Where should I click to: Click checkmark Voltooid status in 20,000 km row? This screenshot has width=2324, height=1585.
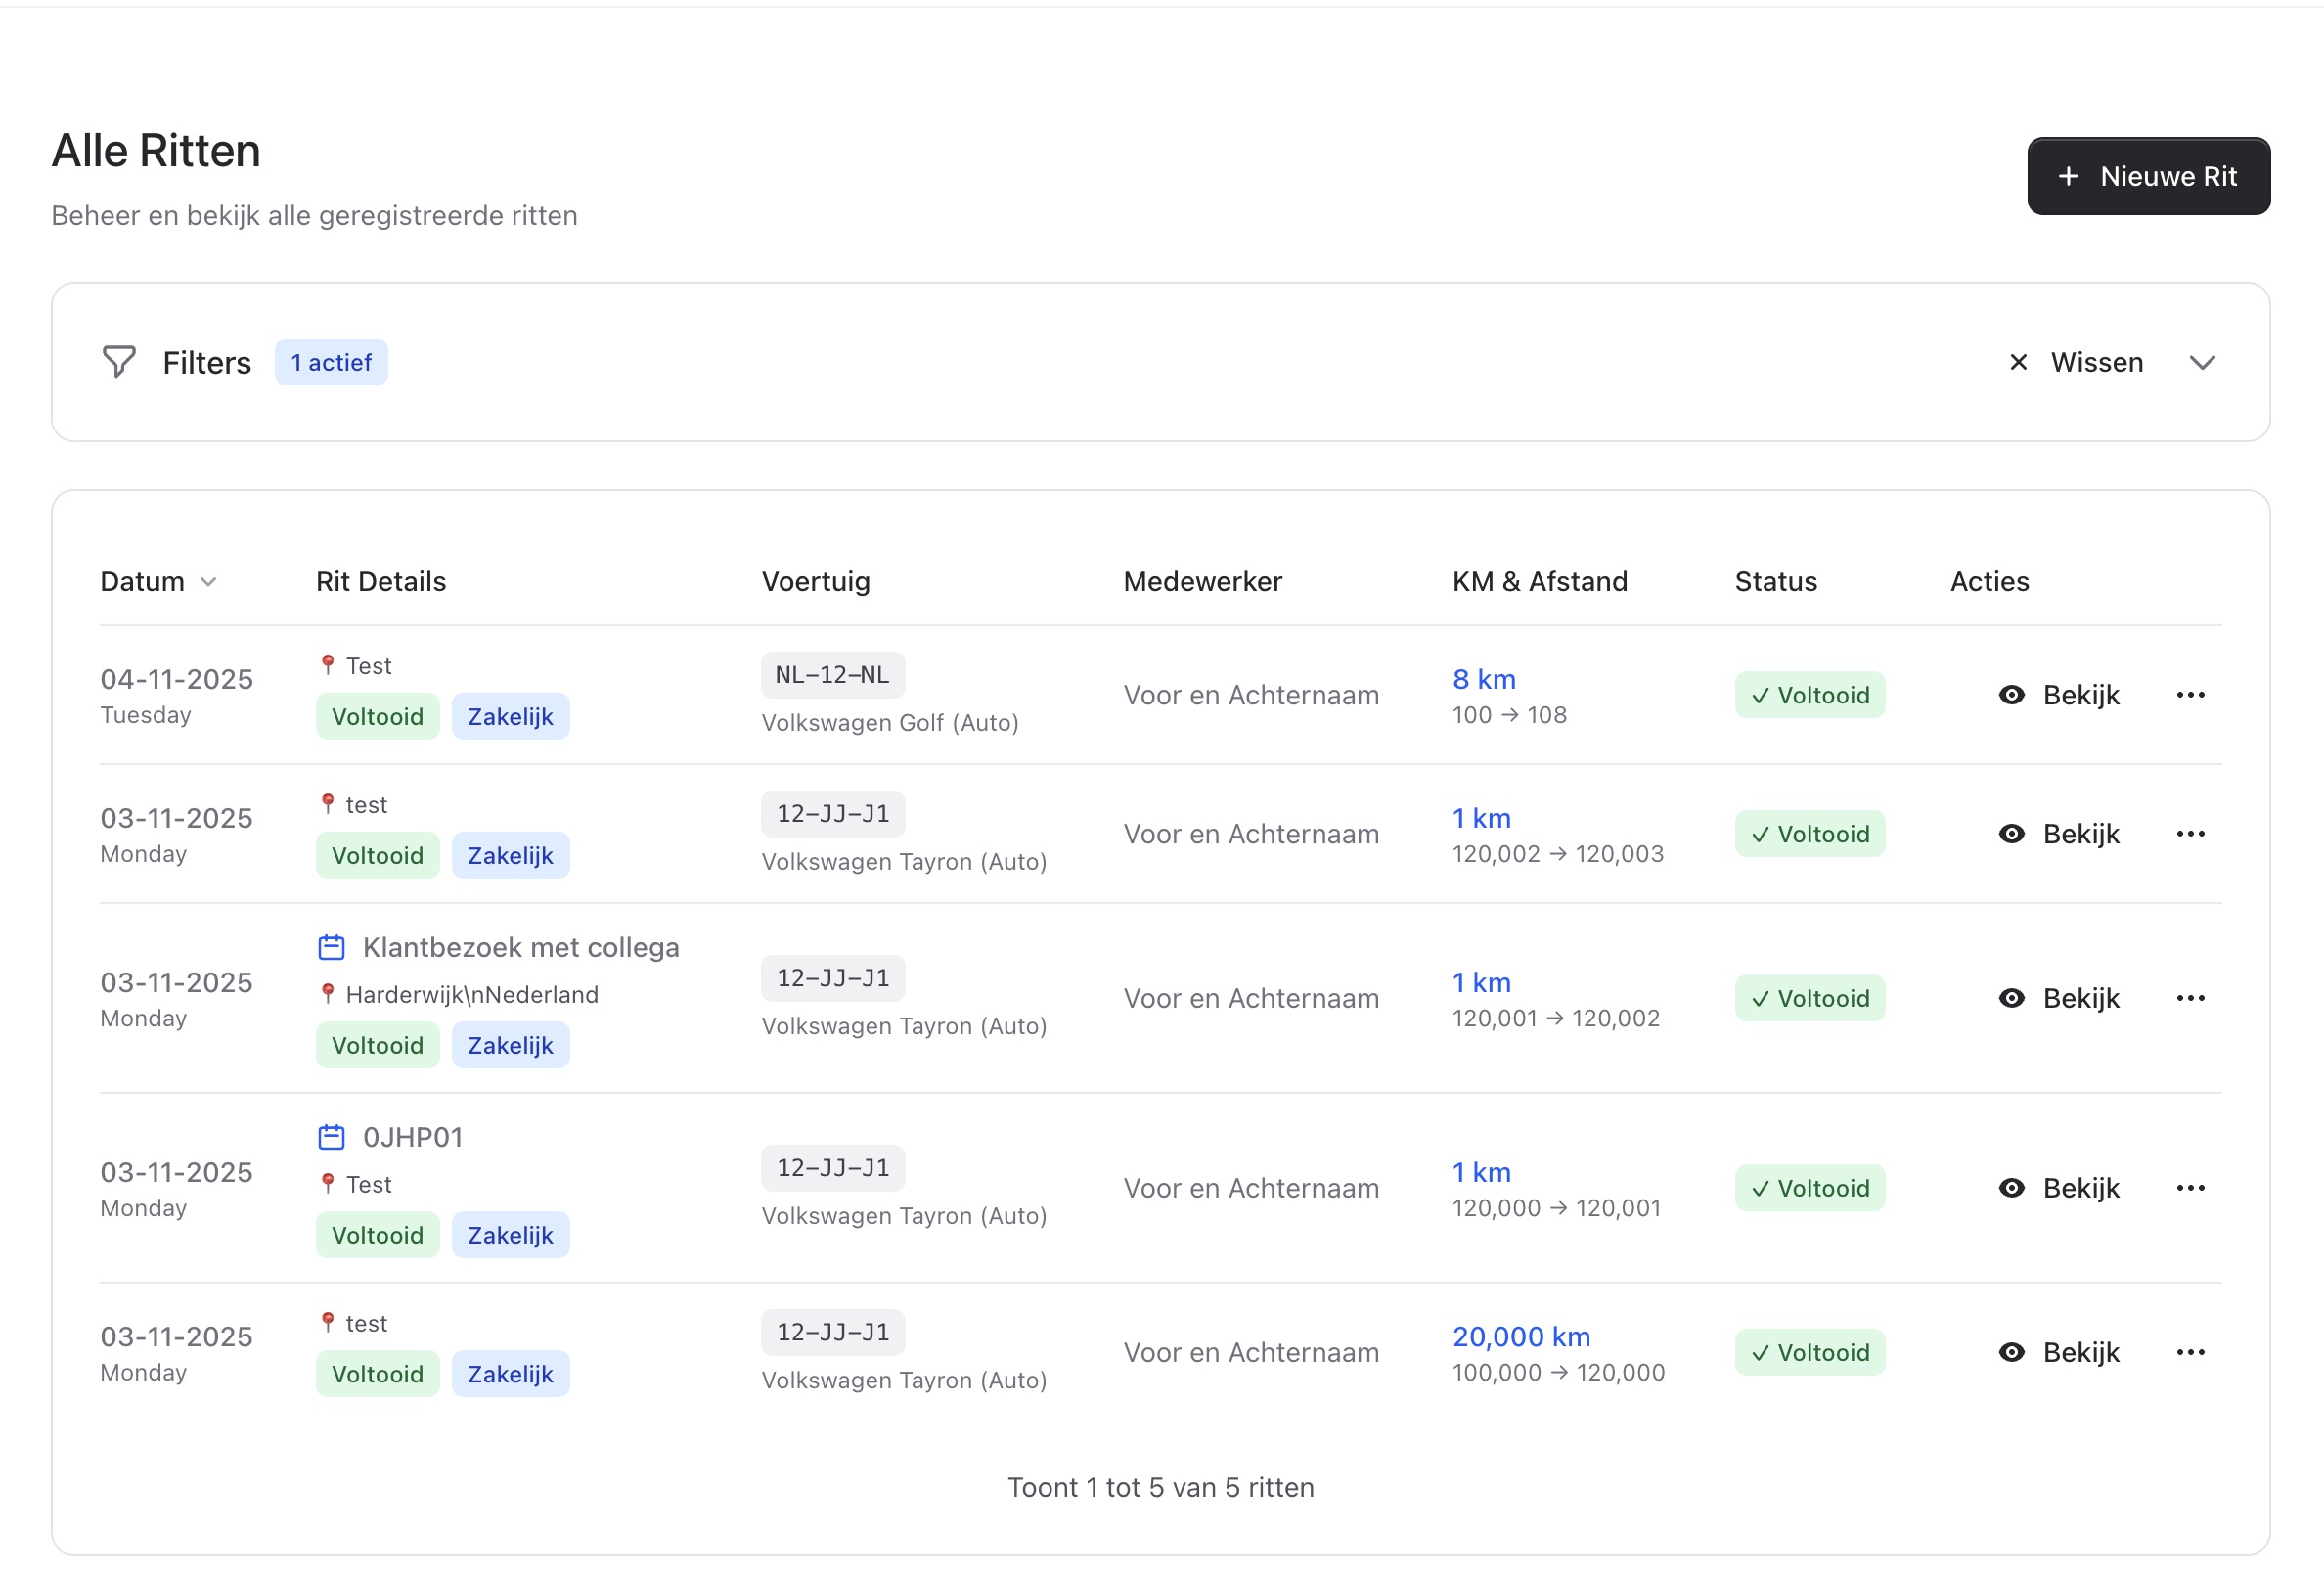[1810, 1352]
